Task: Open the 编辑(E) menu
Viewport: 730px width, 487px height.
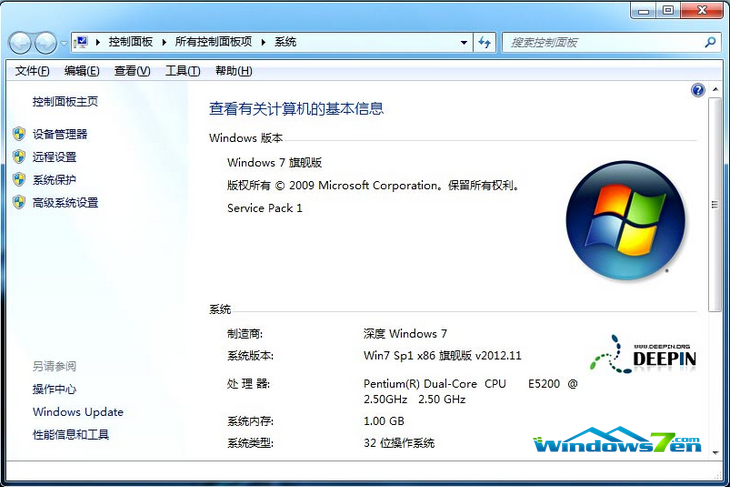Action: click(x=82, y=71)
